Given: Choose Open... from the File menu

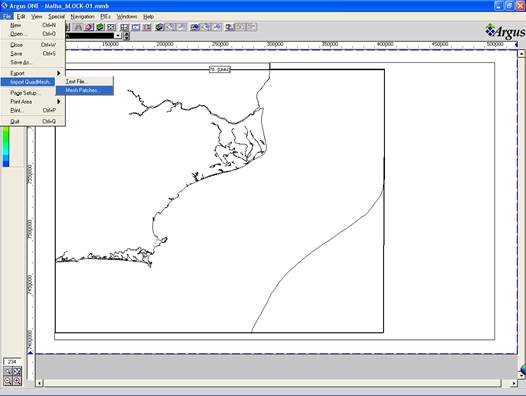Looking at the screenshot, I should tap(33, 34).
